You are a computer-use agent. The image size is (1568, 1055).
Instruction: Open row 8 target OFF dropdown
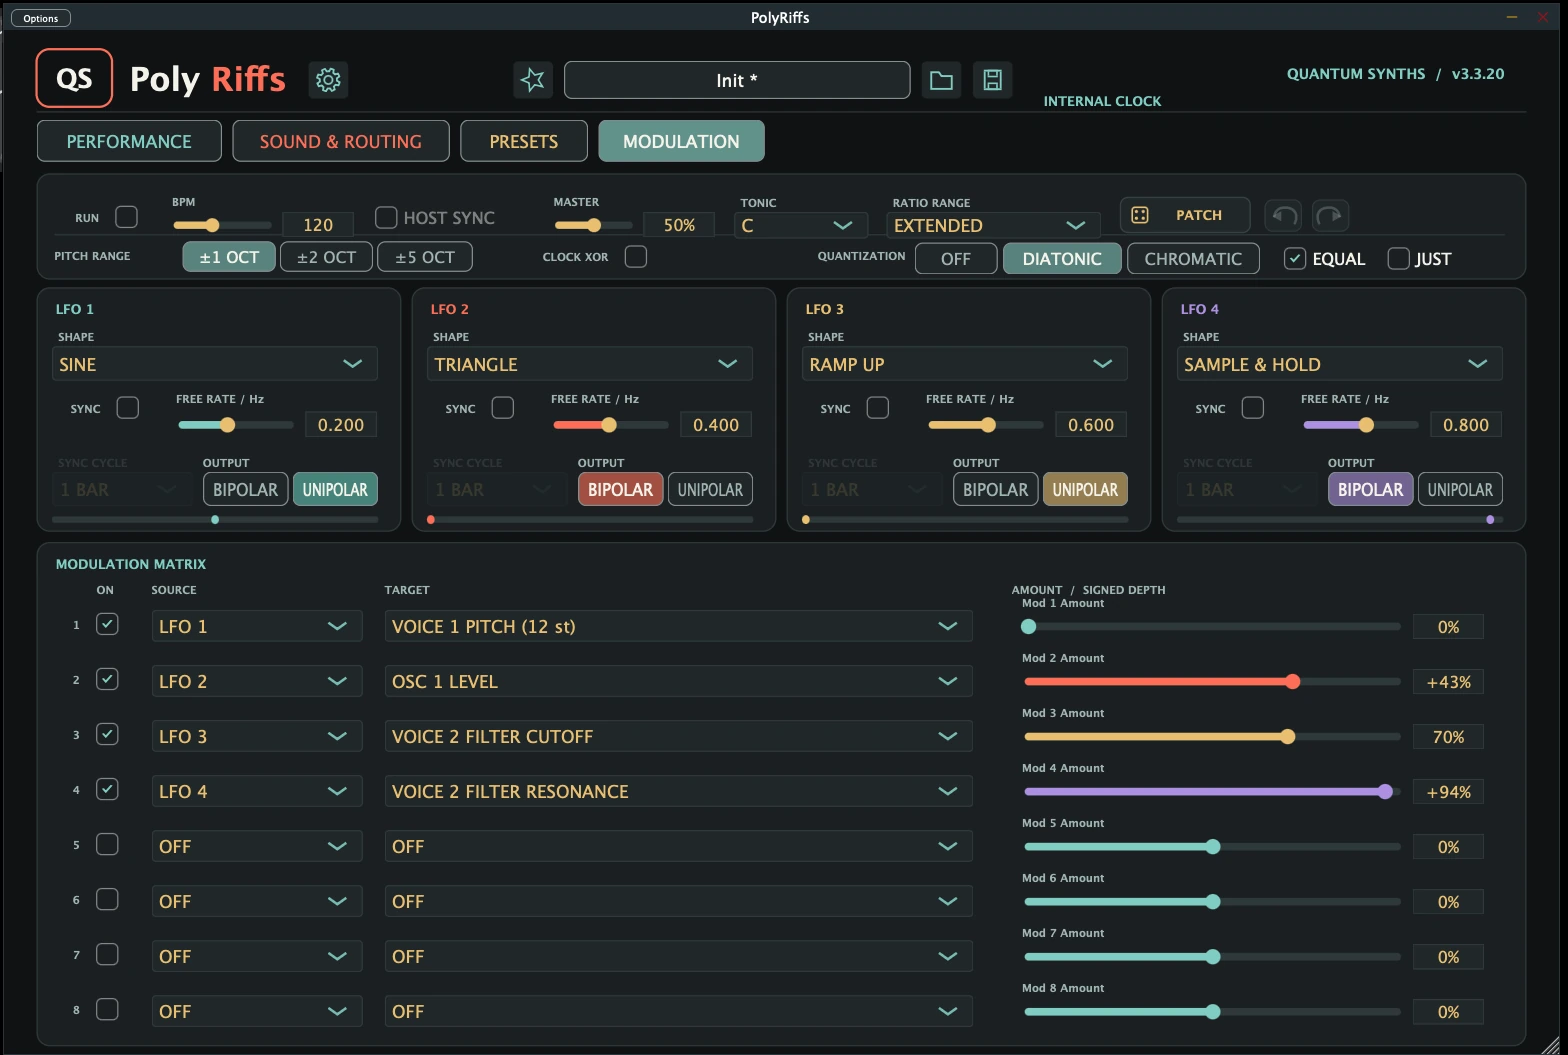679,1011
